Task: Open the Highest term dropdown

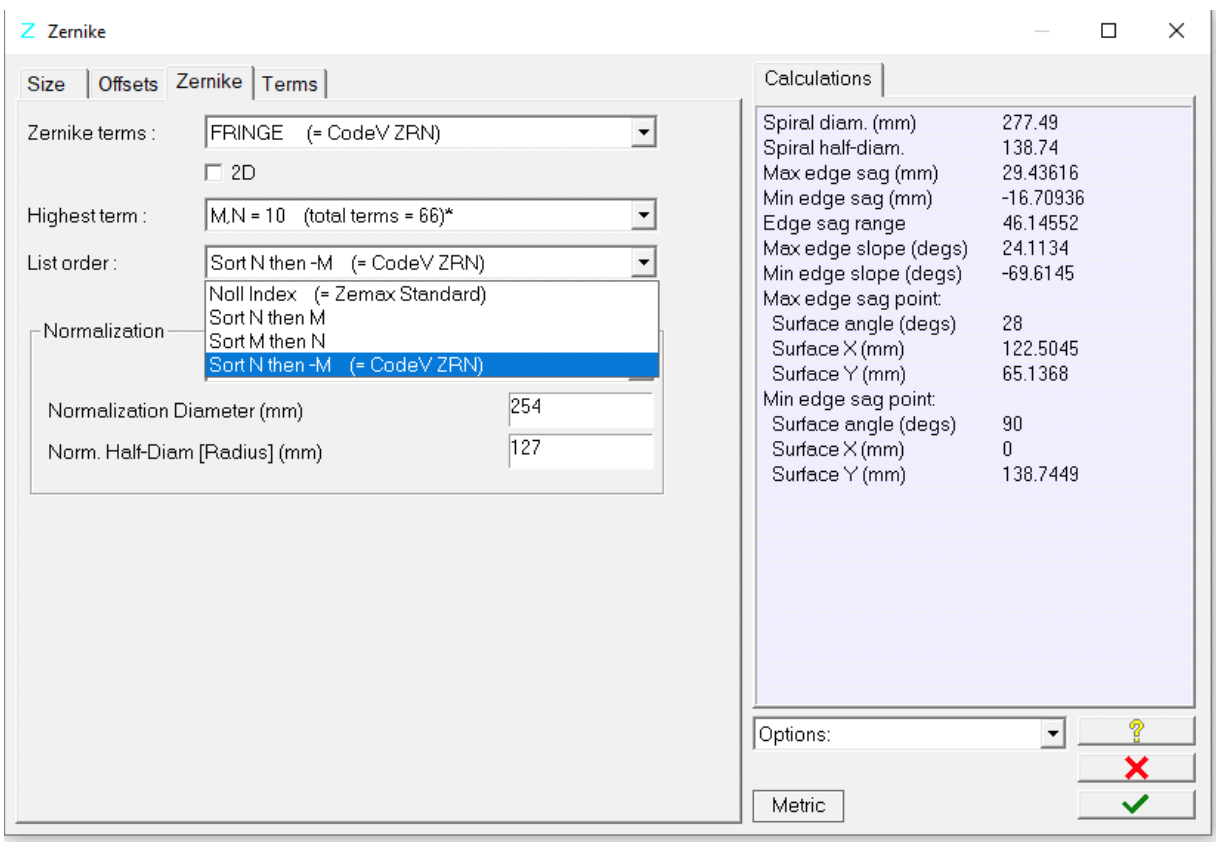Action: tap(645, 214)
